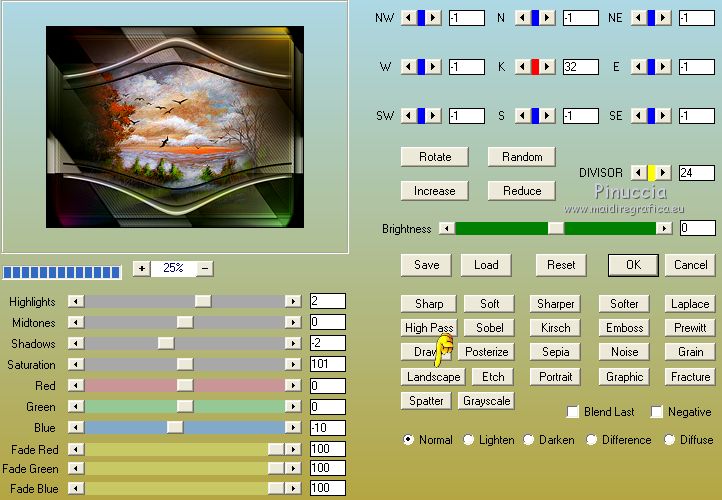The image size is (722, 500).
Task: Apply the Sharp preset
Action: tap(429, 304)
